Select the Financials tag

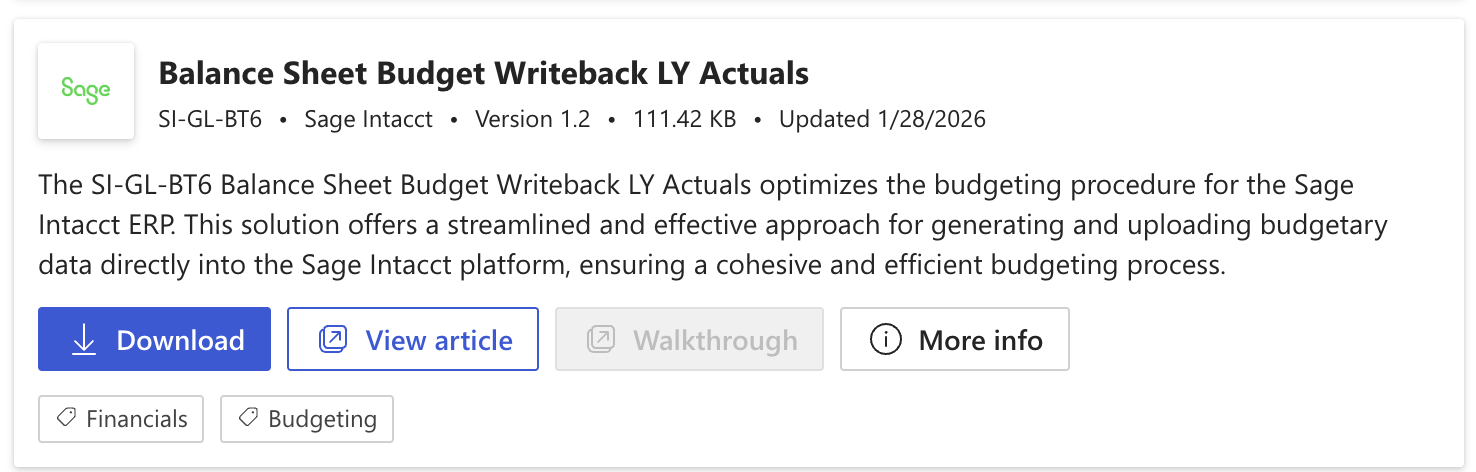121,419
